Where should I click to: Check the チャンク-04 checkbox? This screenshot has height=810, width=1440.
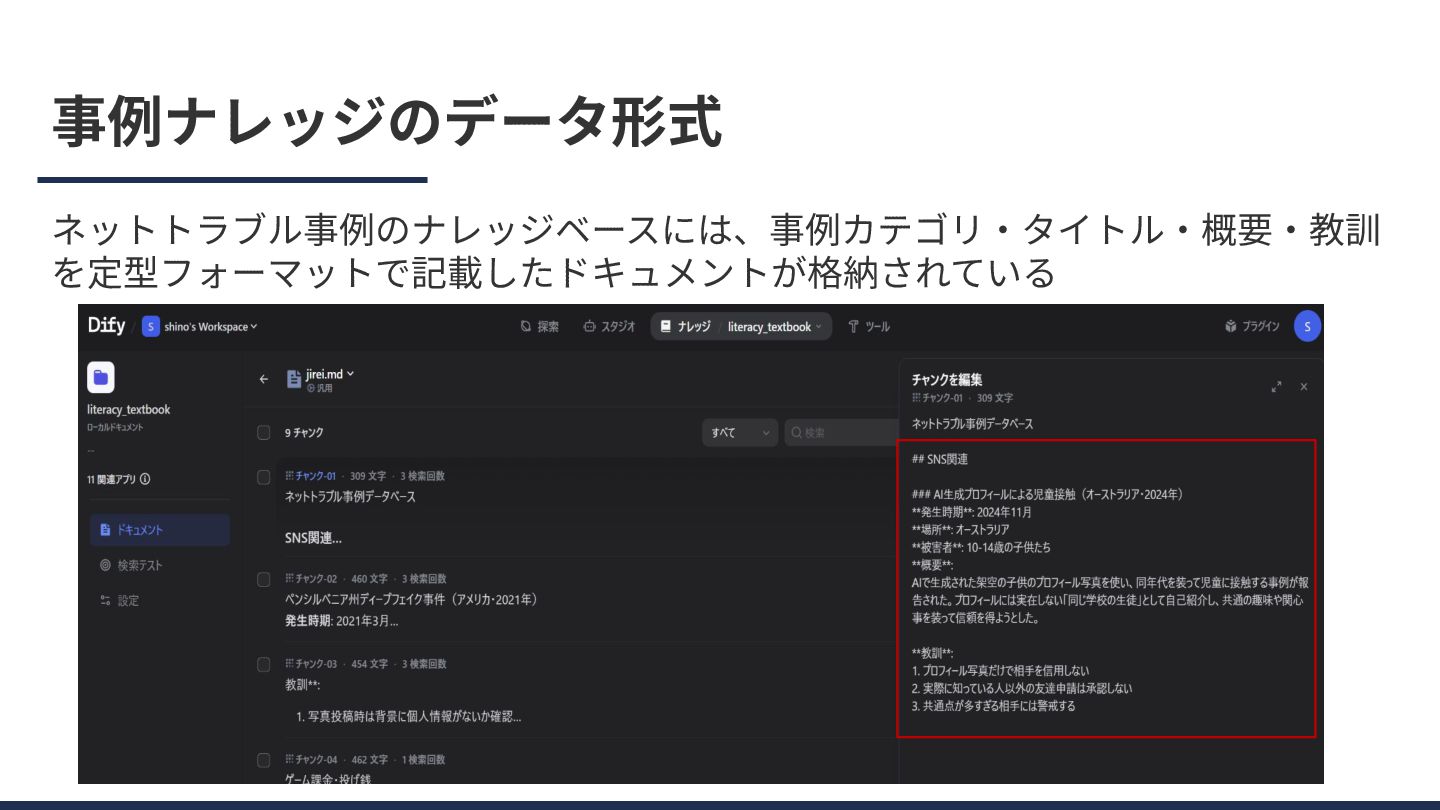click(x=264, y=760)
